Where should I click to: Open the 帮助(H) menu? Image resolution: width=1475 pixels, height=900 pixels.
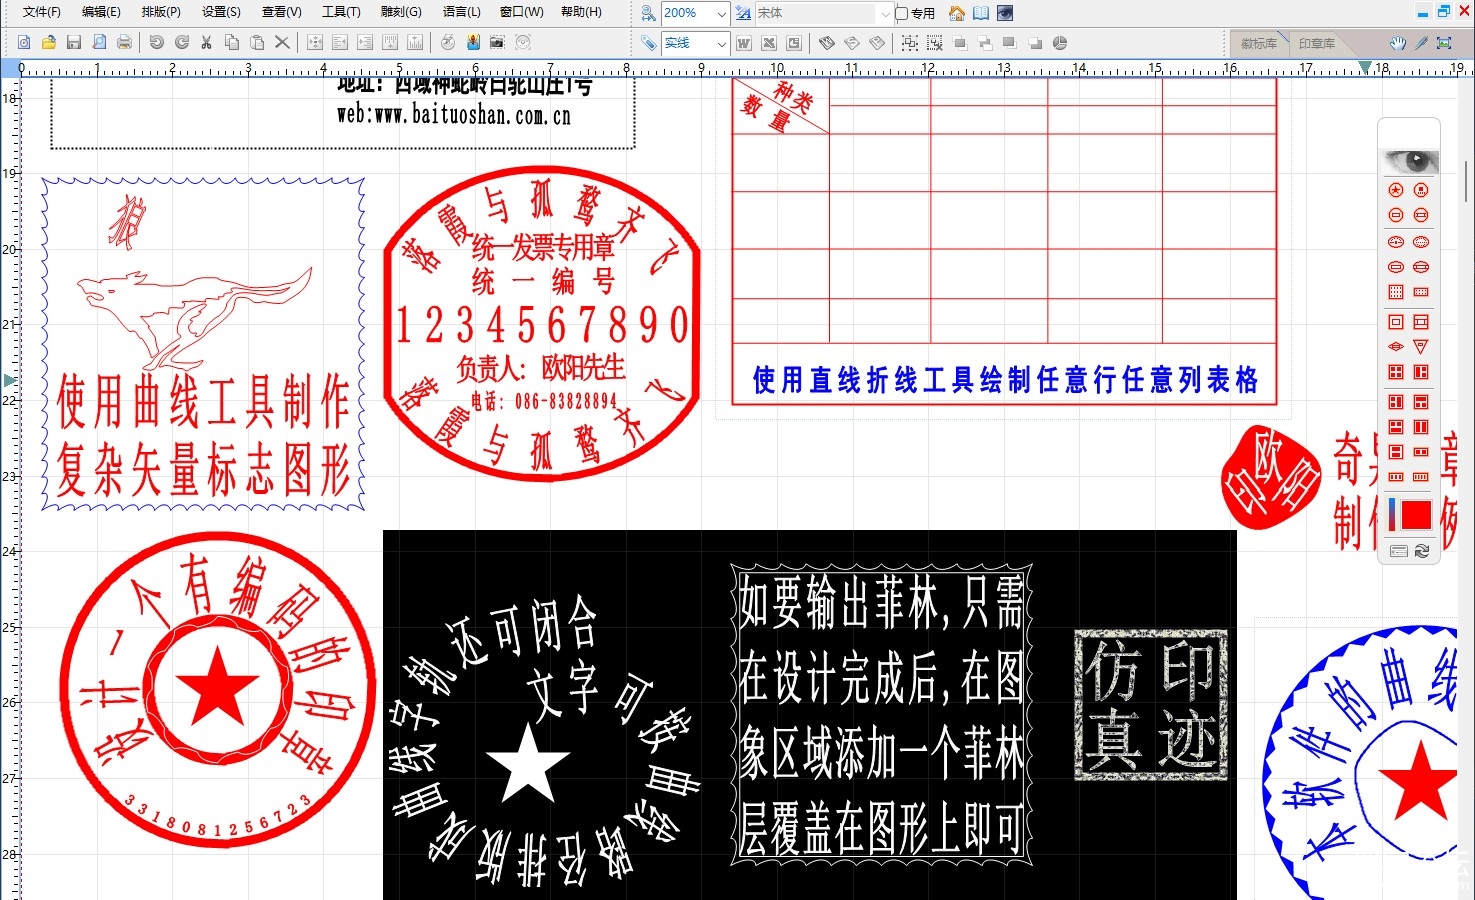pyautogui.click(x=581, y=12)
